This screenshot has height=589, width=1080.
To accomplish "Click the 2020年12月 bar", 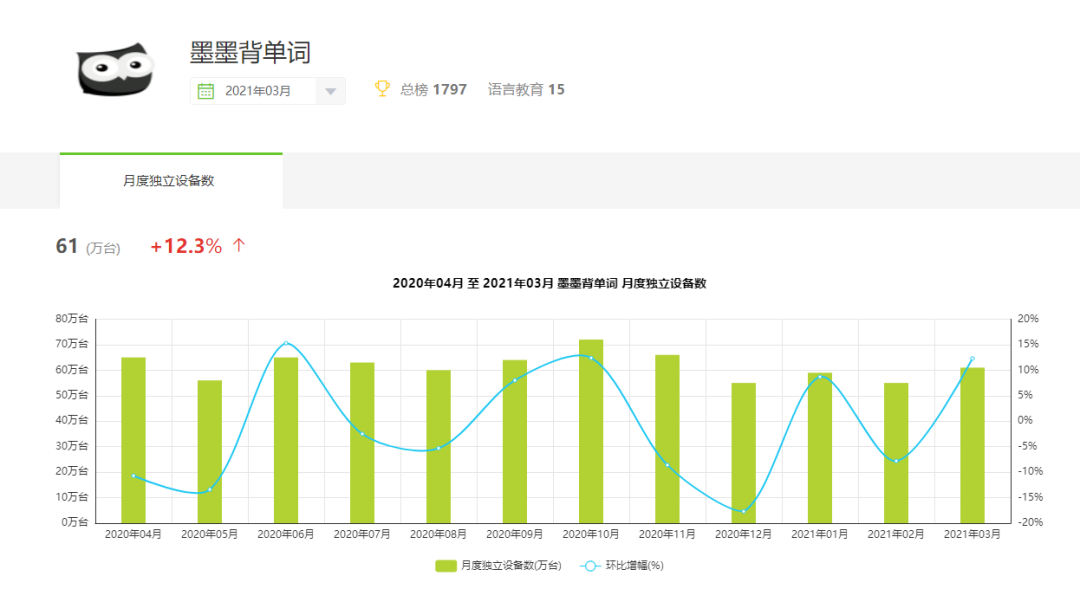I will click(743, 453).
